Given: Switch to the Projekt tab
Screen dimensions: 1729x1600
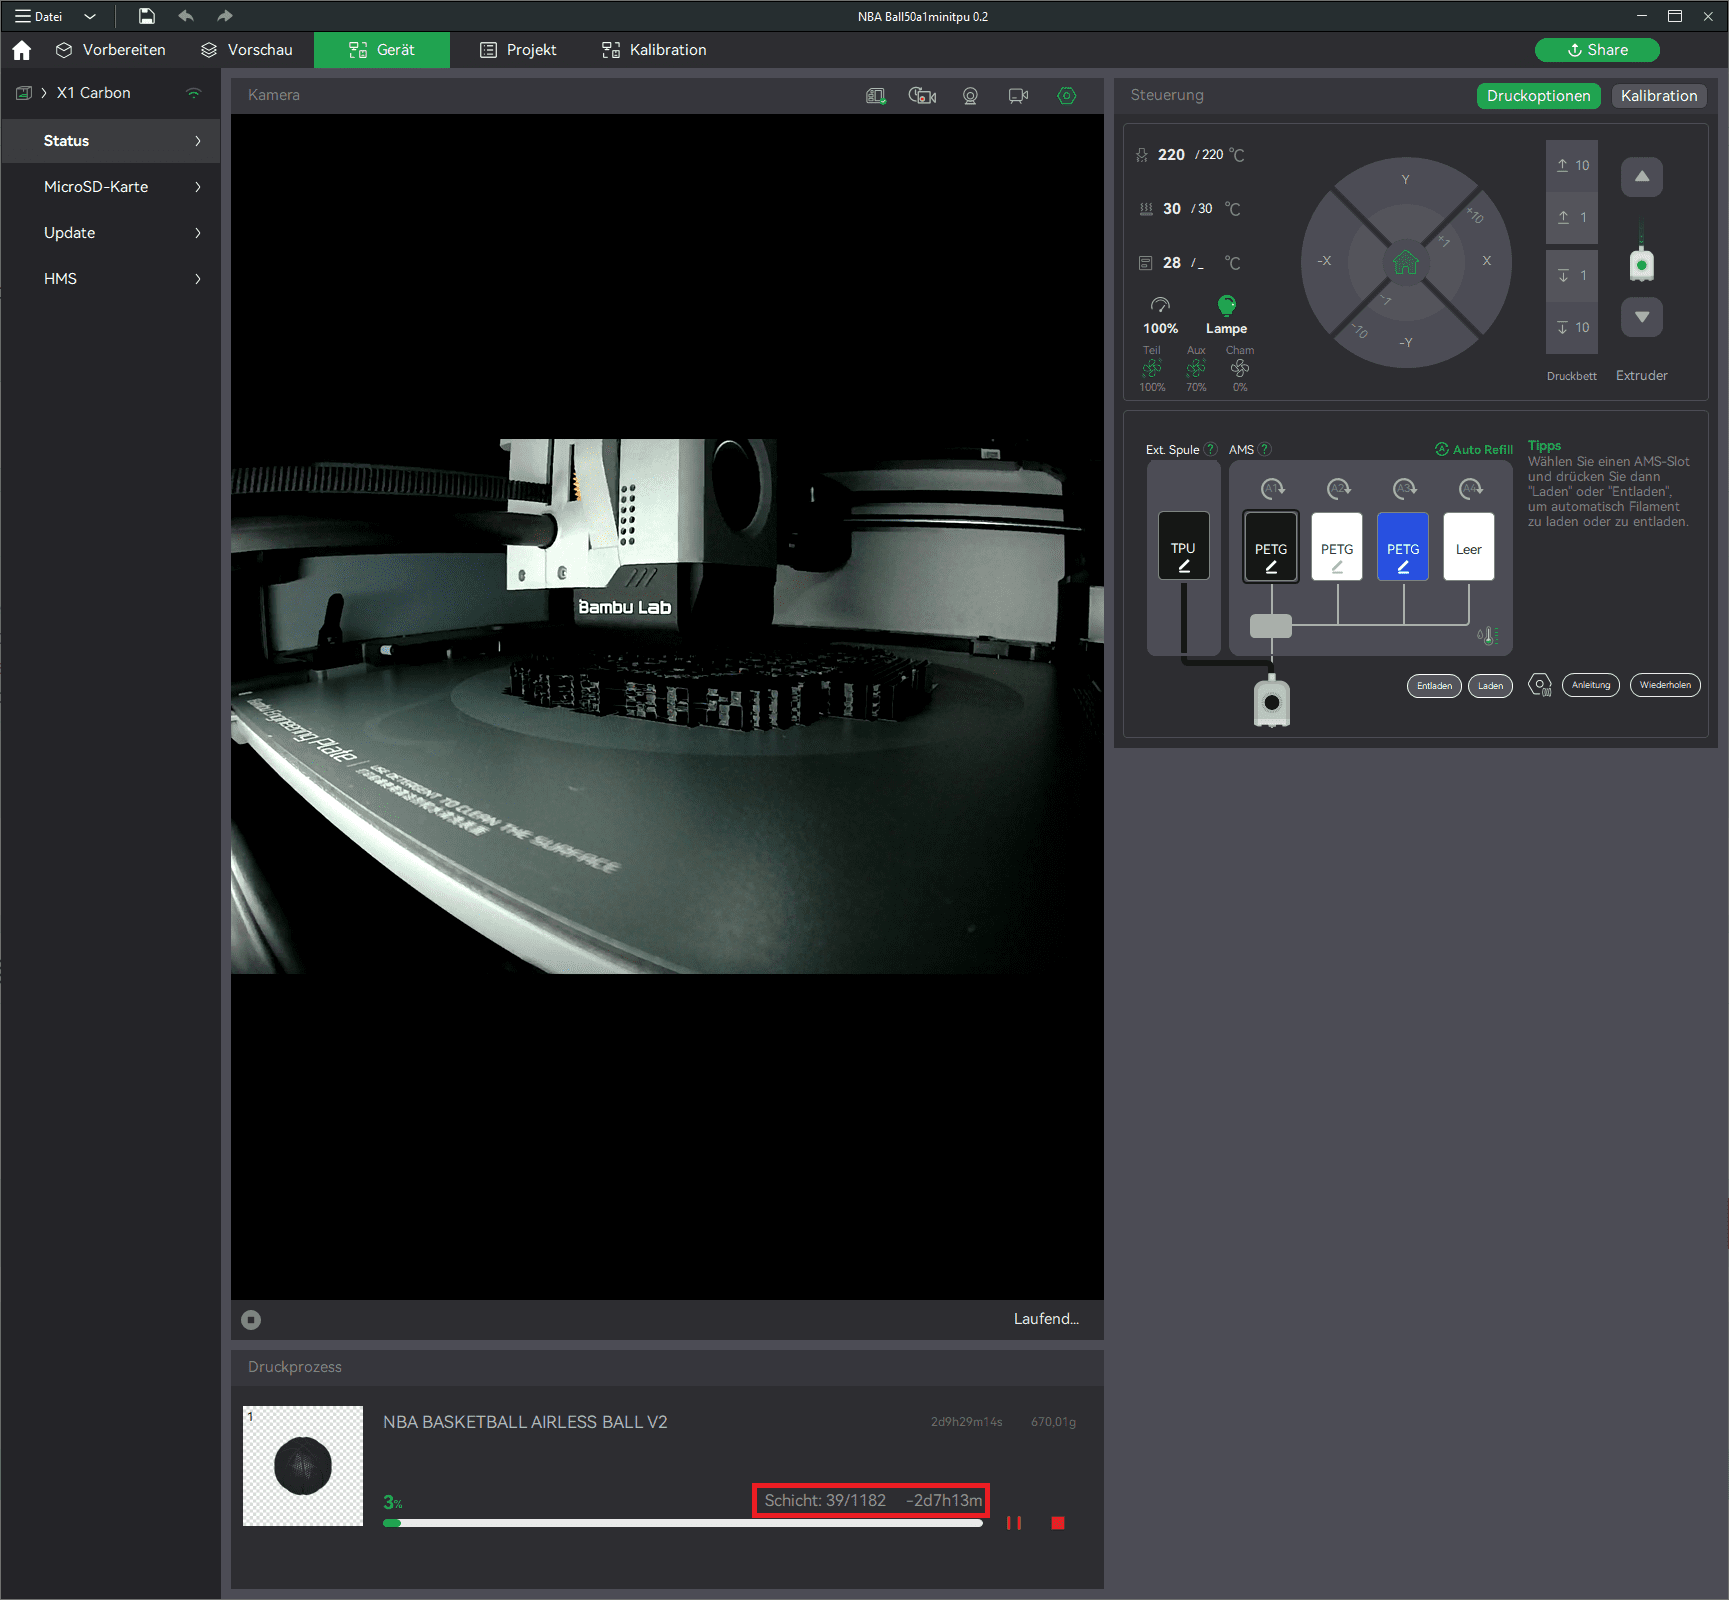Looking at the screenshot, I should pos(518,50).
